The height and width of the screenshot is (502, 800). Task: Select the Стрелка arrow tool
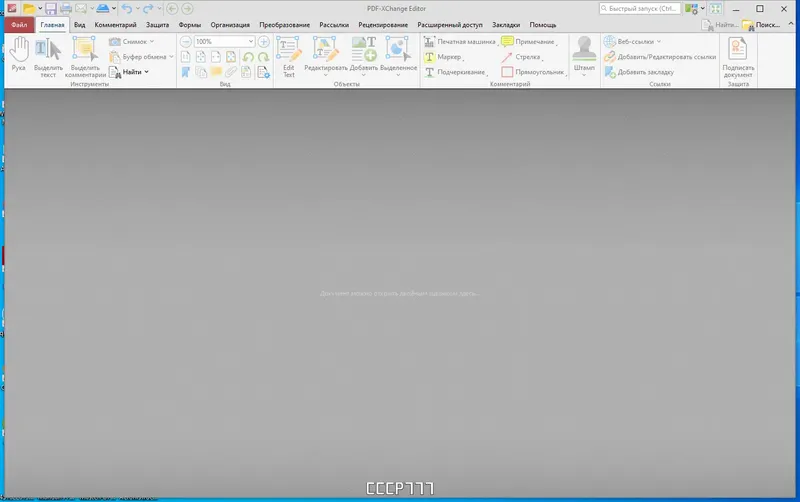coord(521,57)
